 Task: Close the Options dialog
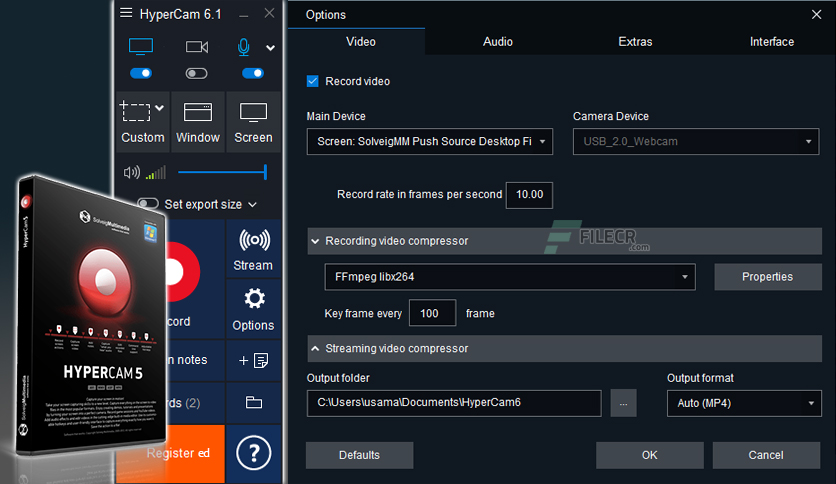[x=816, y=14]
